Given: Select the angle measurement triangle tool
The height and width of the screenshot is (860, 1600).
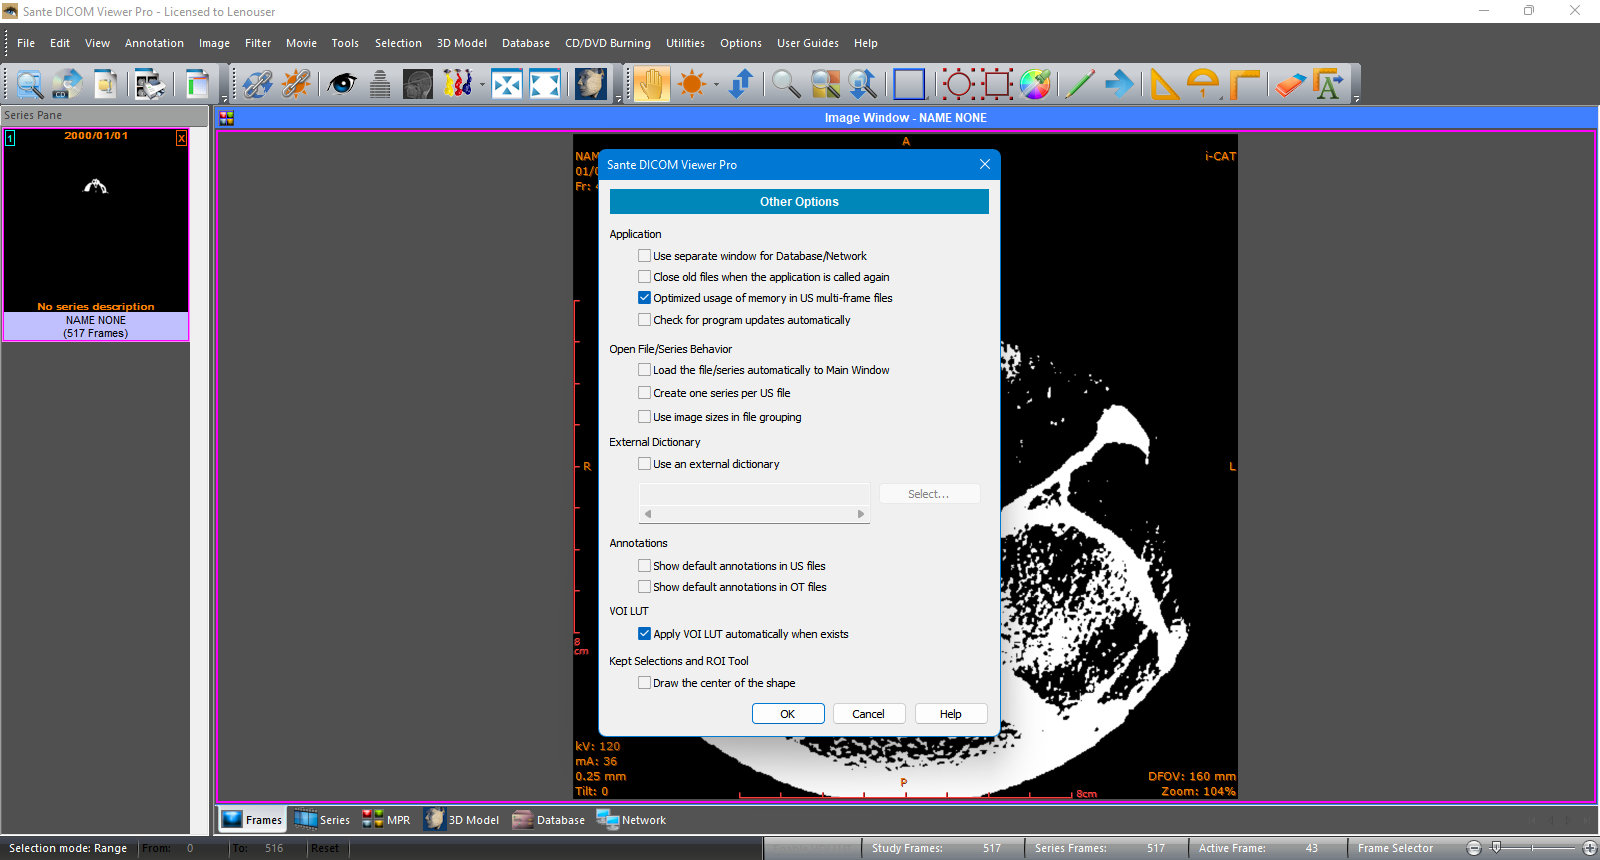Looking at the screenshot, I should tap(1163, 84).
